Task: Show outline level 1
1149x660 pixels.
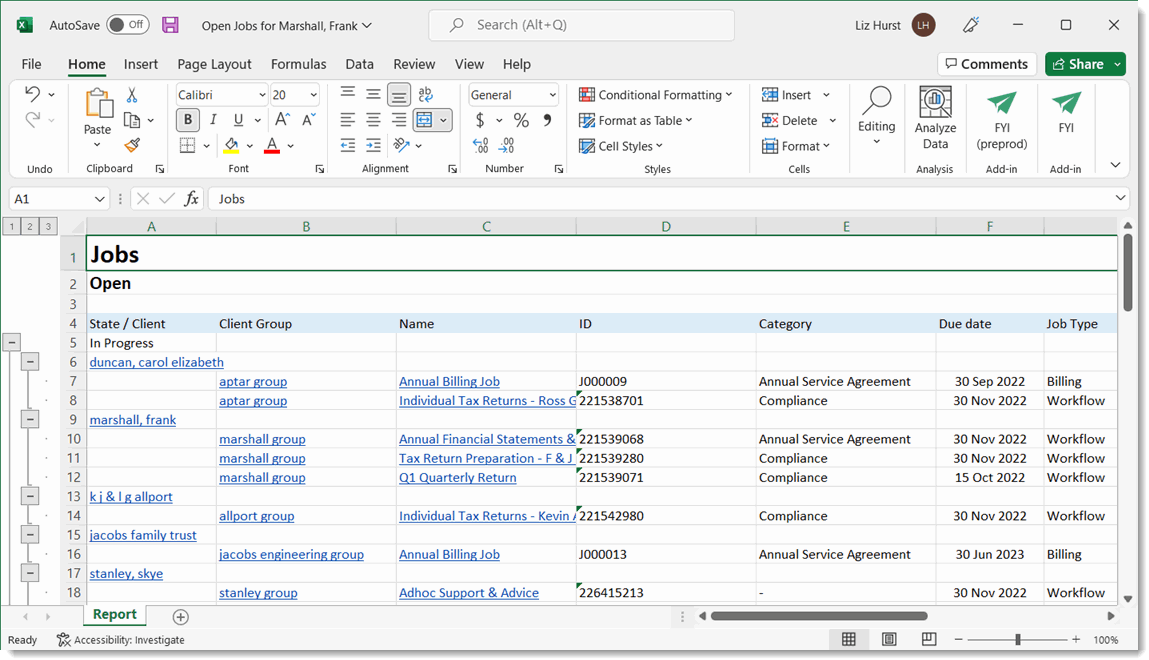Action: click(x=12, y=226)
